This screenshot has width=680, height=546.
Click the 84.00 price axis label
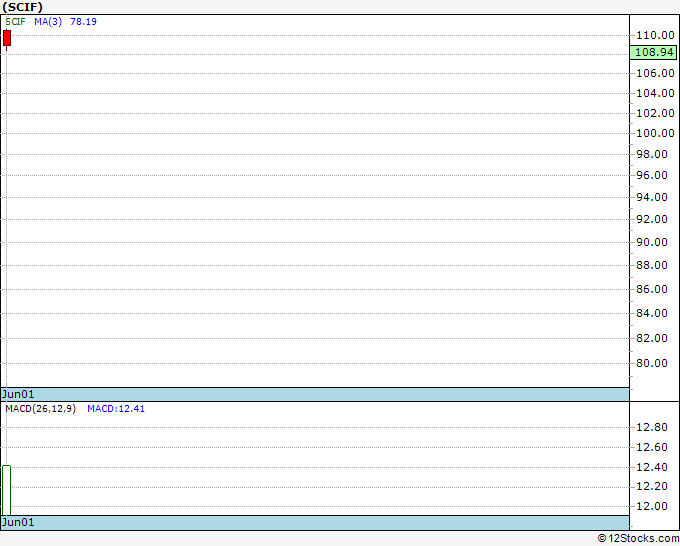pyautogui.click(x=651, y=313)
